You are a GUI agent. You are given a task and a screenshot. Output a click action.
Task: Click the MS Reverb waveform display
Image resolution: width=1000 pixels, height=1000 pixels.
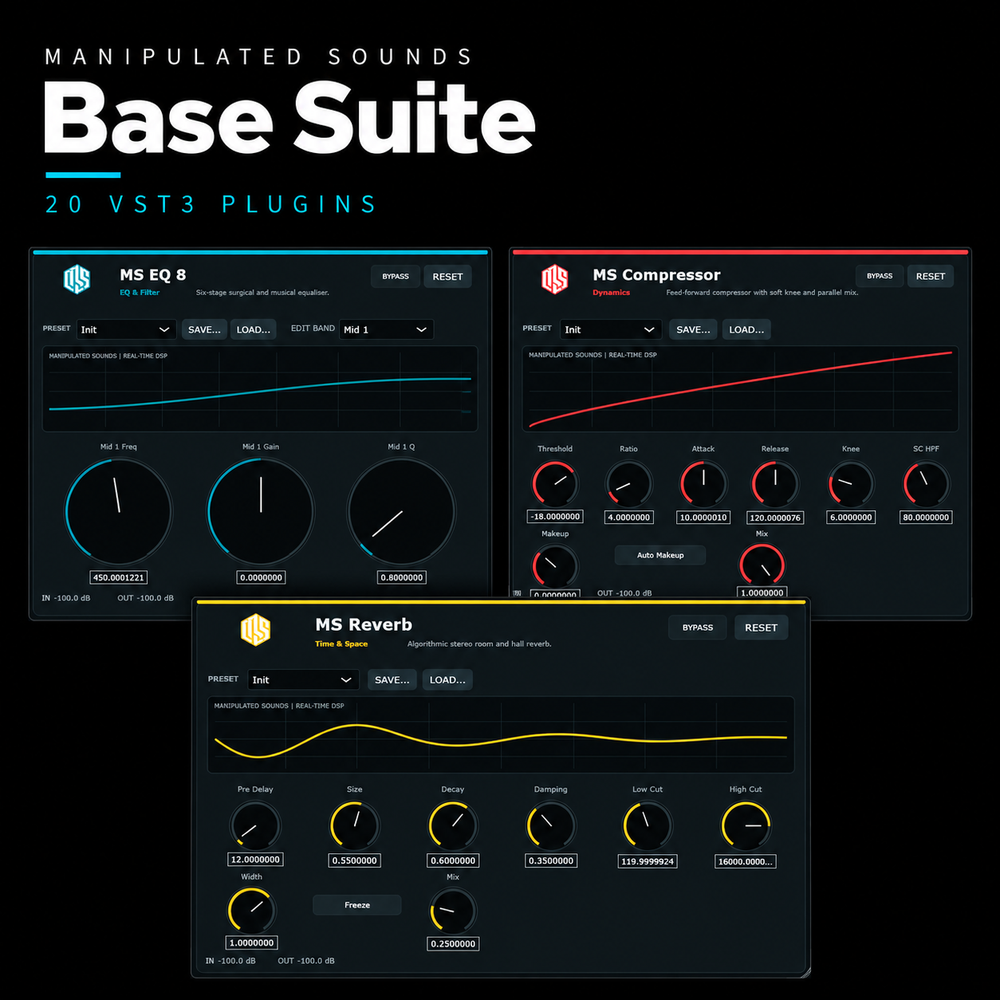click(501, 735)
